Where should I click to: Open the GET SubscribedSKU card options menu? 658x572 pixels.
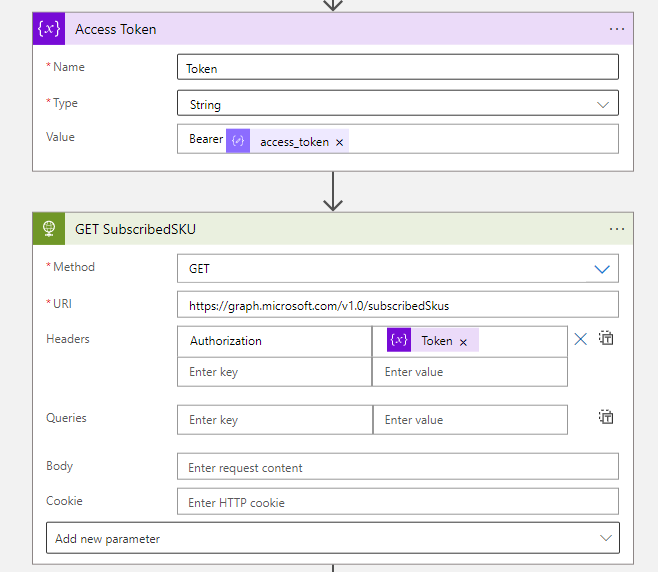click(616, 229)
